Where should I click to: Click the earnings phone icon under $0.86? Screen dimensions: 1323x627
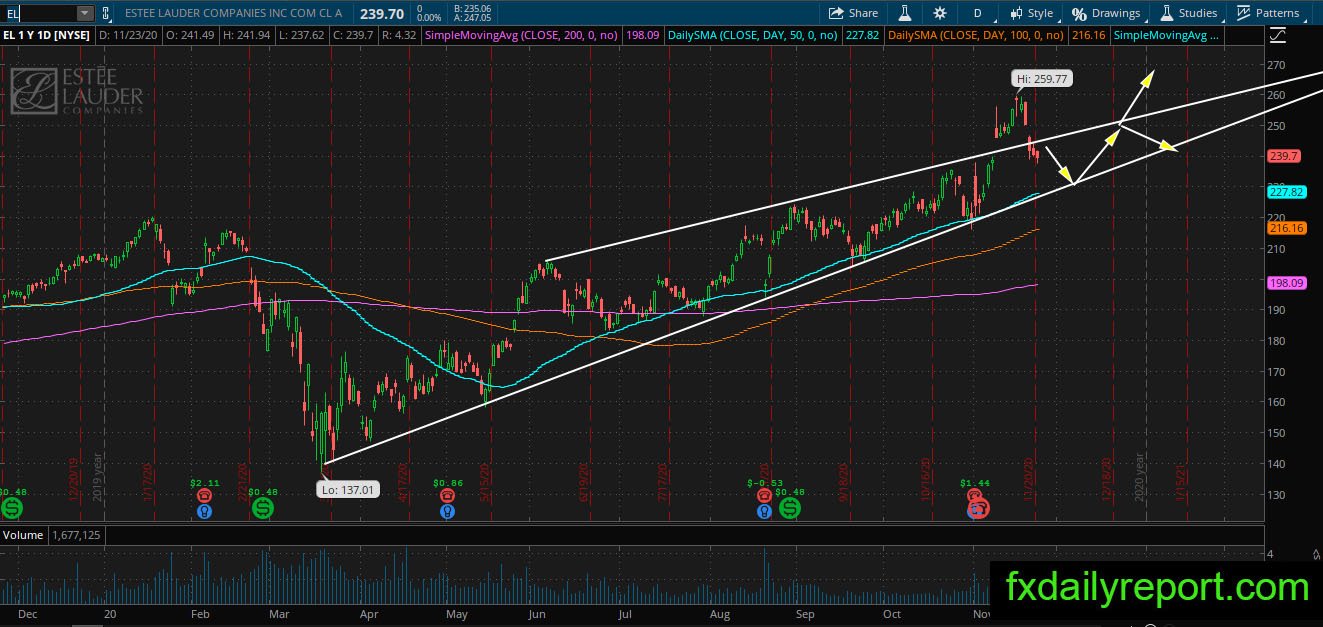pyautogui.click(x=448, y=494)
